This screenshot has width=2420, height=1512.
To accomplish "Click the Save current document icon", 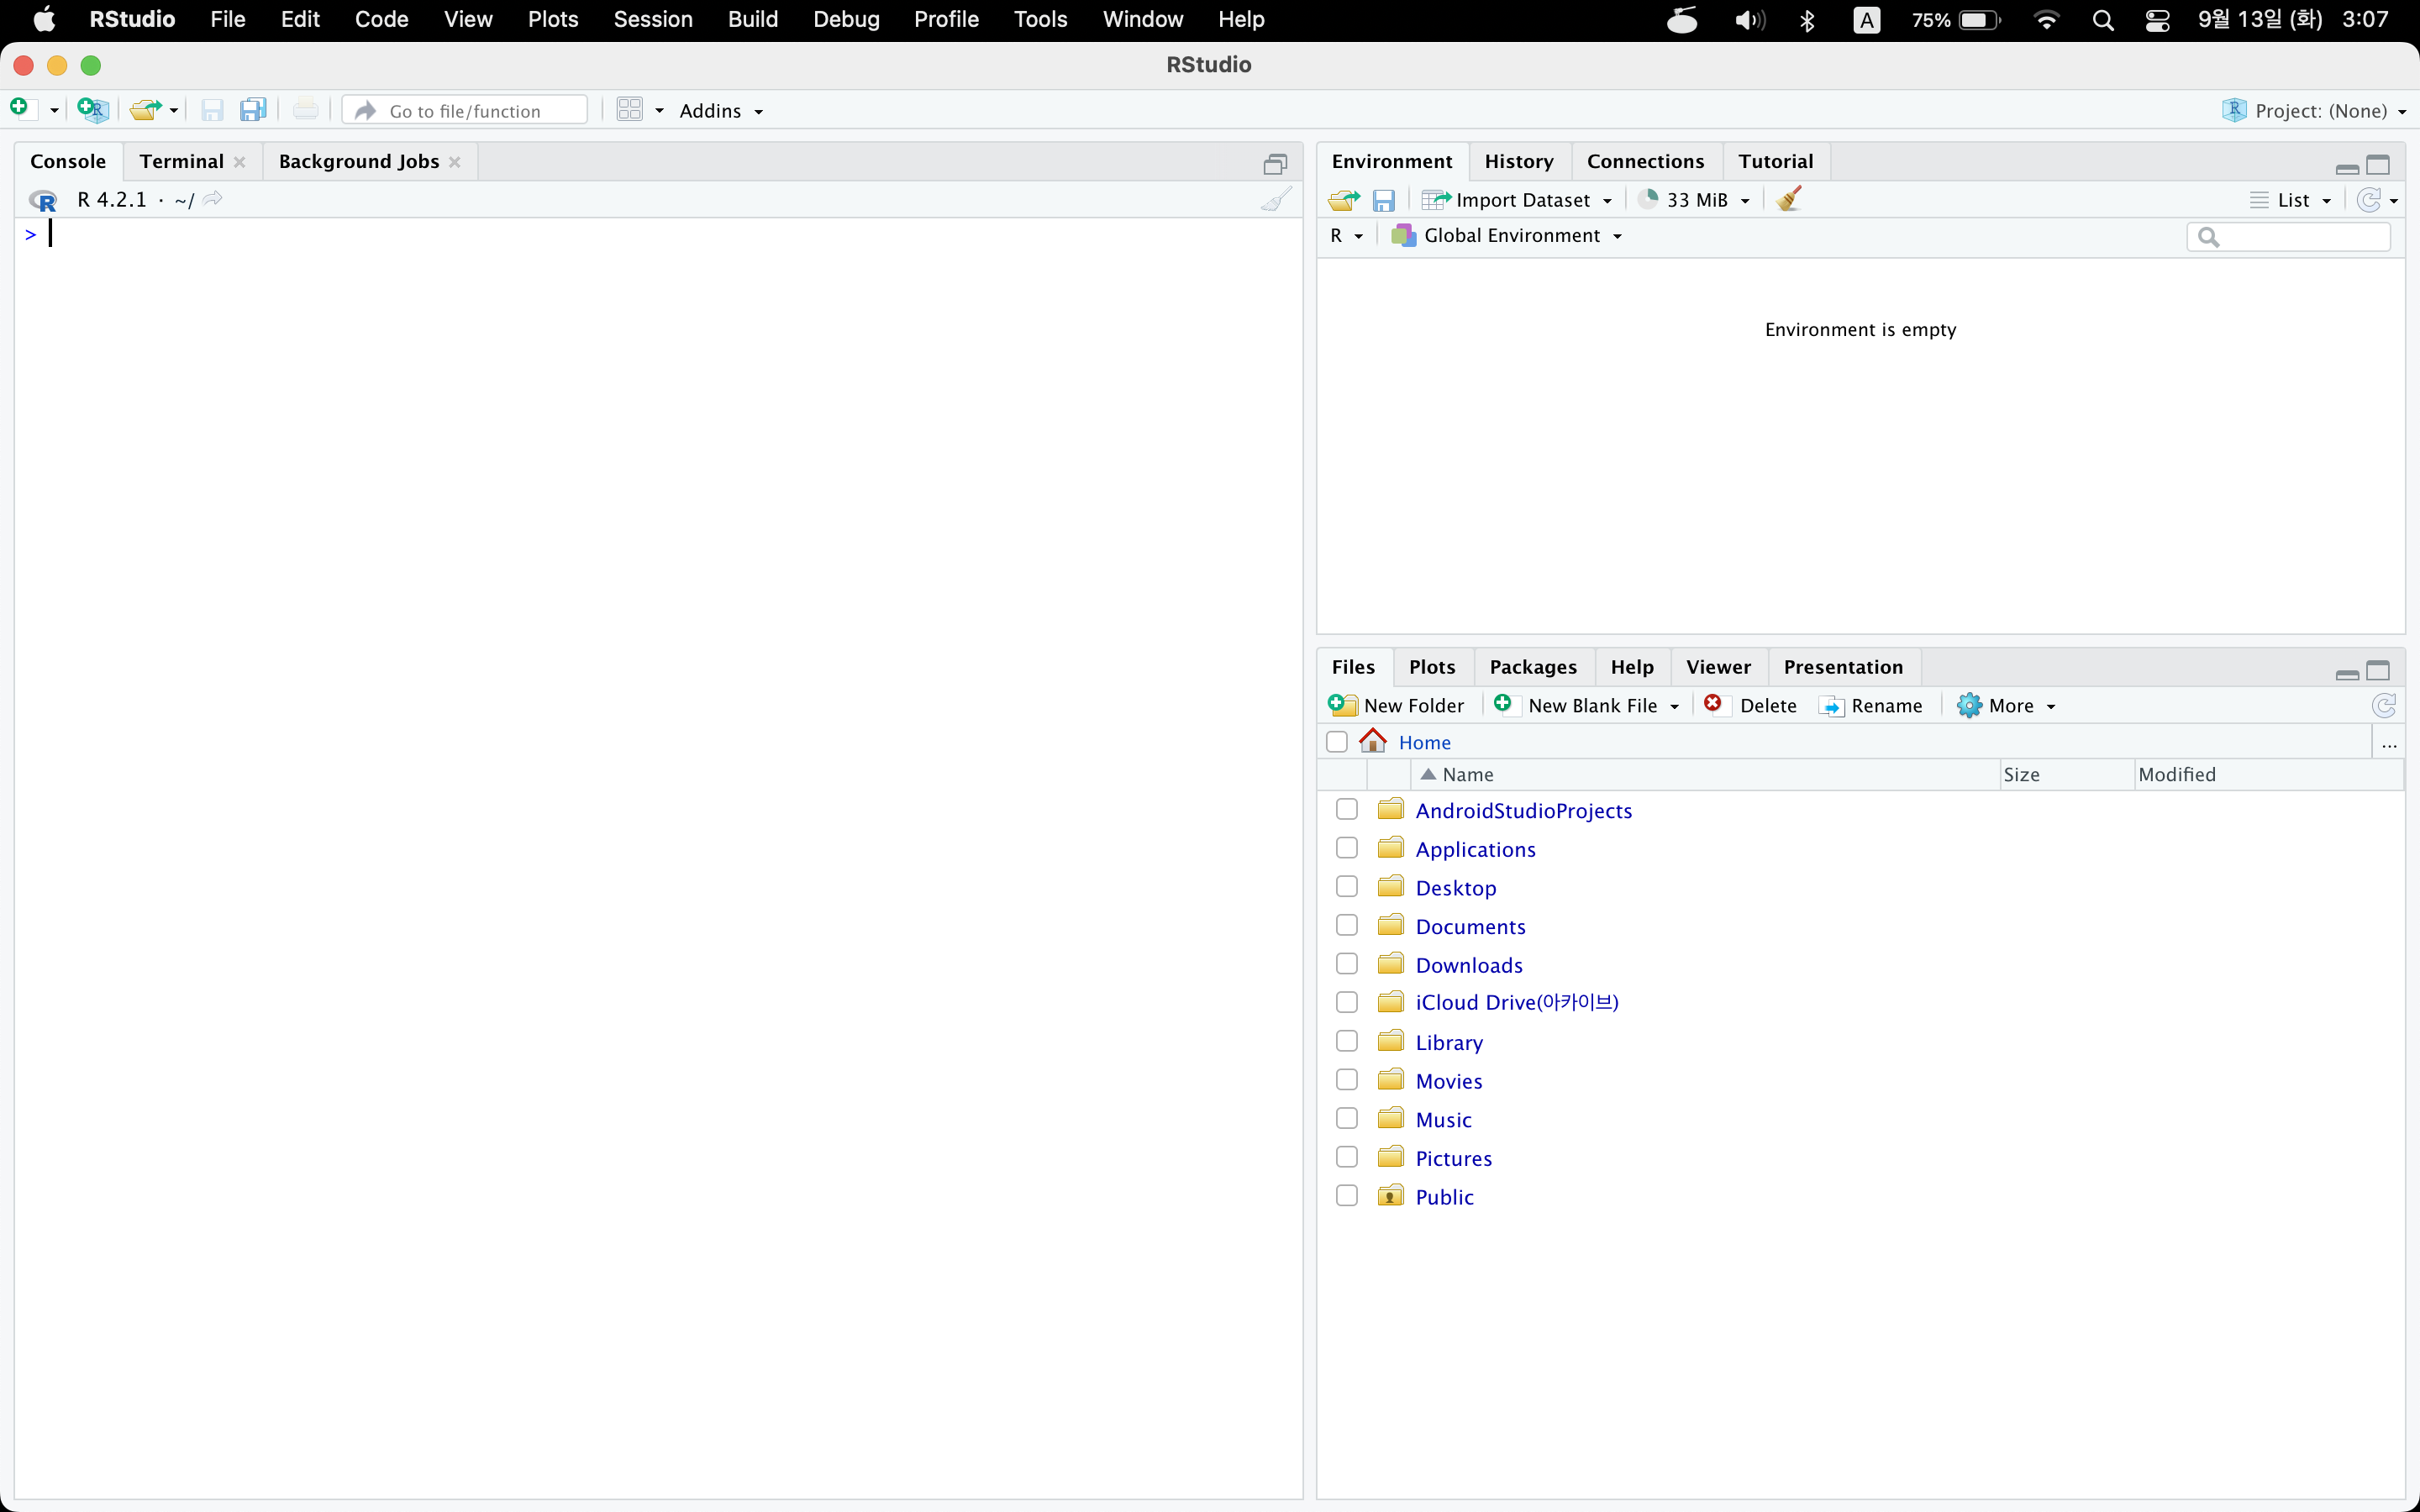I will tap(212, 110).
